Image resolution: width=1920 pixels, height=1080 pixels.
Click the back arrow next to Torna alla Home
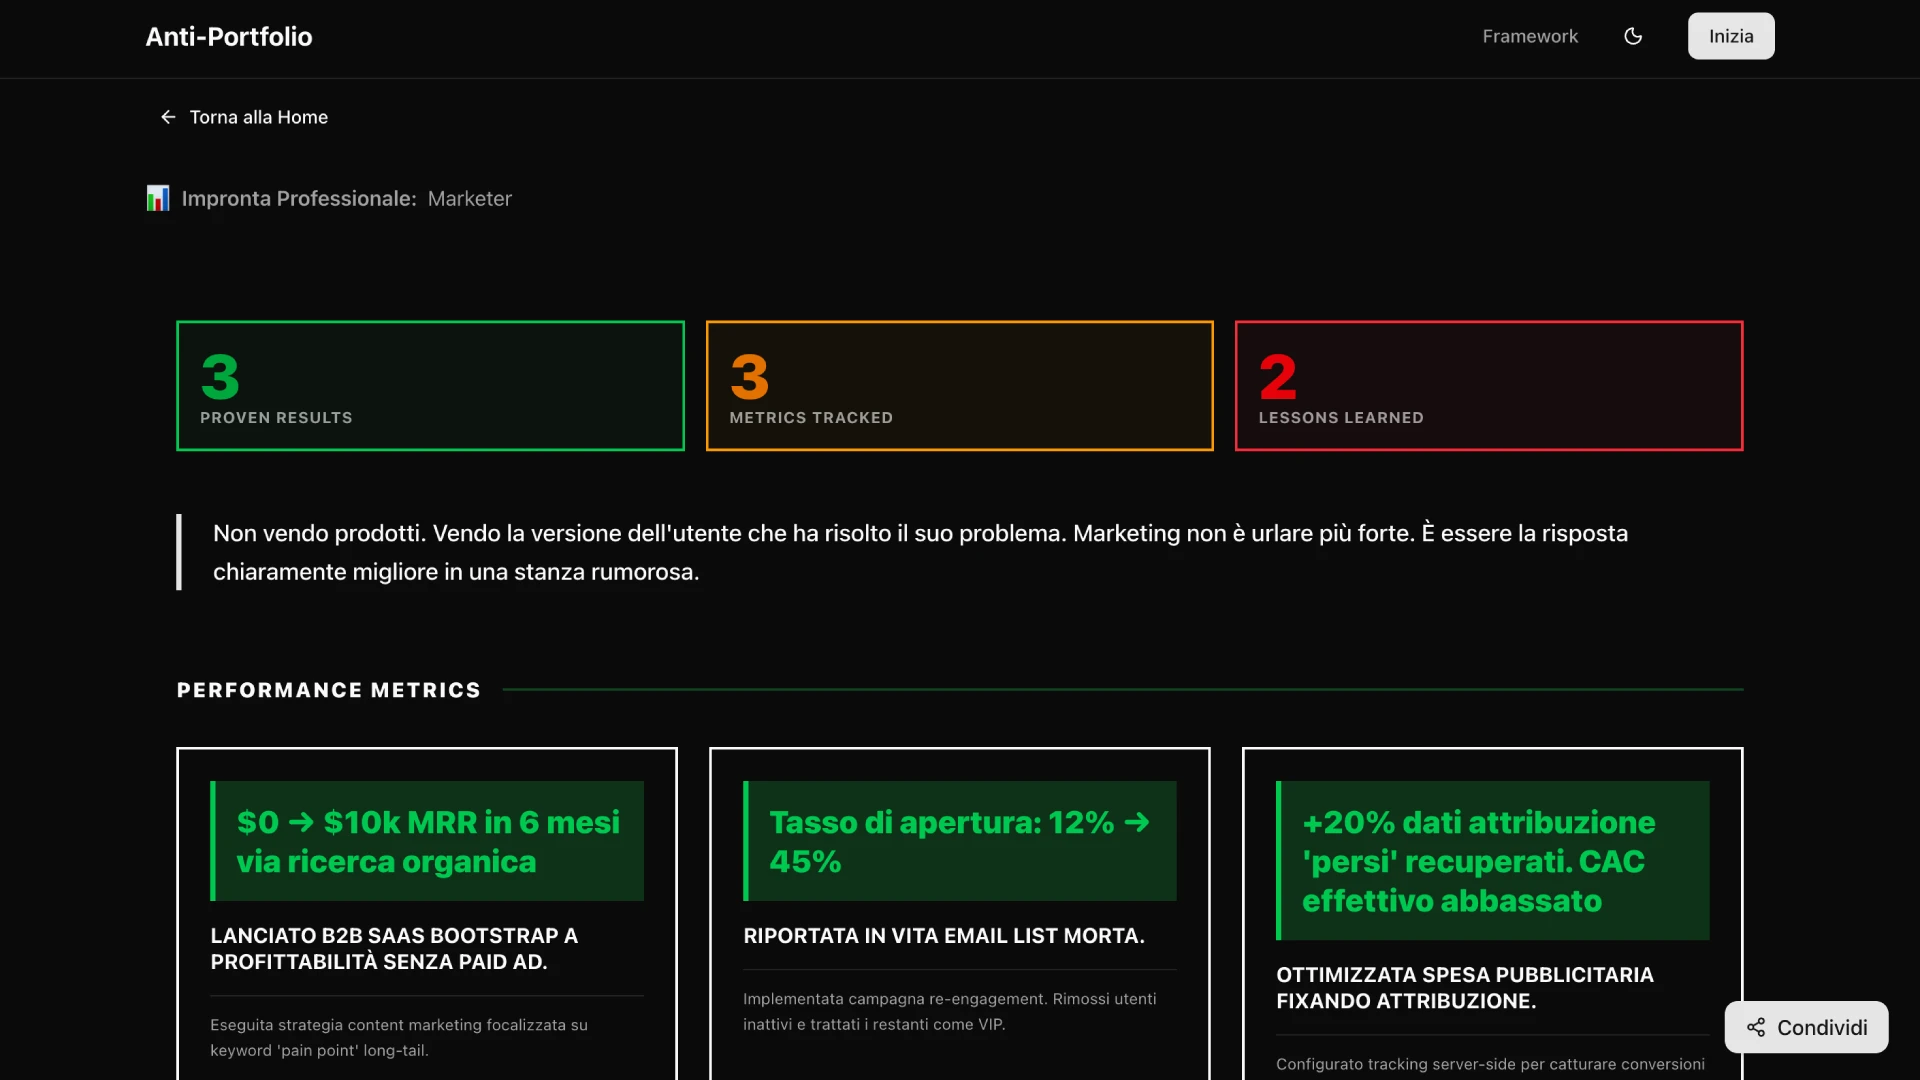pyautogui.click(x=167, y=117)
